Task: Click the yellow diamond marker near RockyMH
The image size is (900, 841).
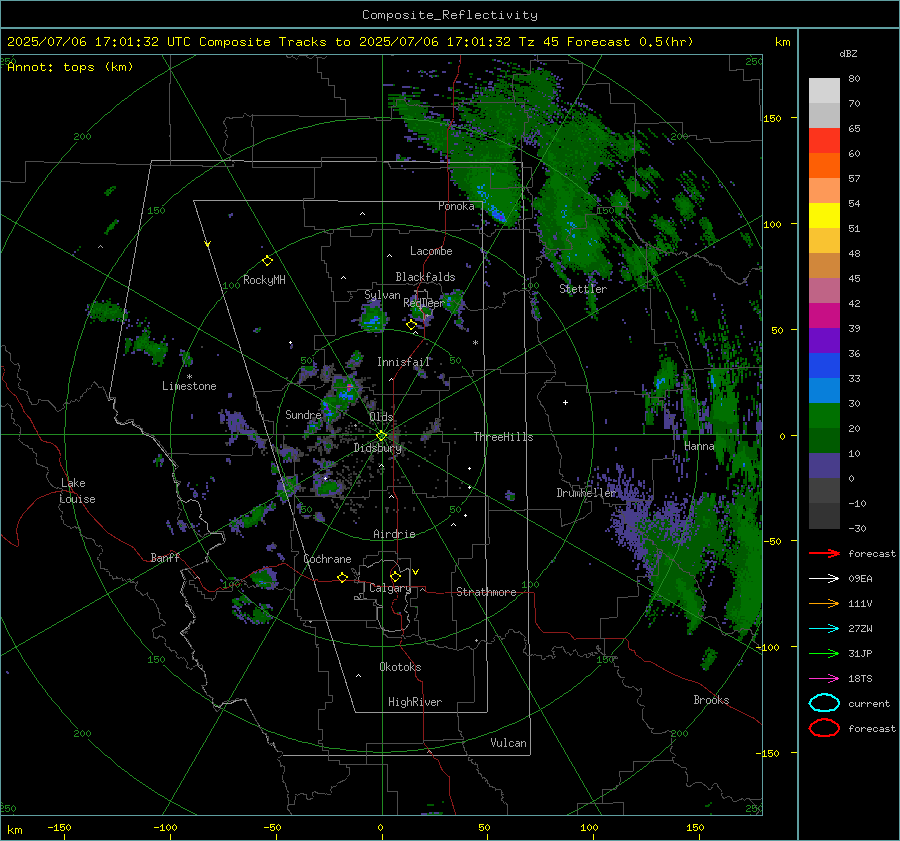Action: [267, 261]
